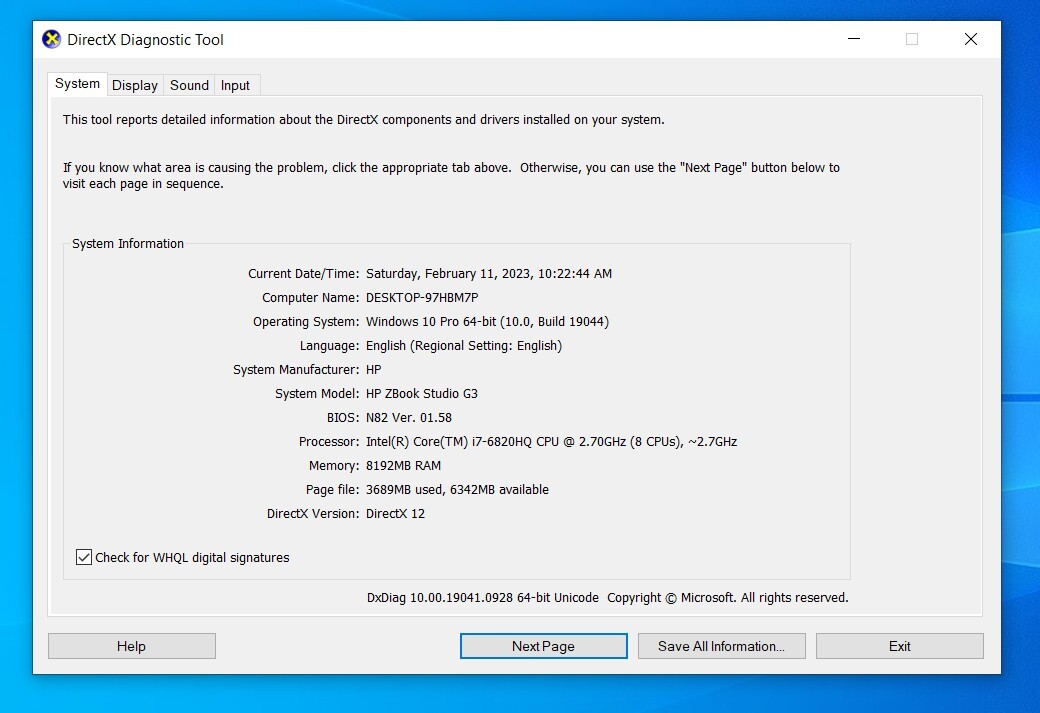Viewport: 1040px width, 713px height.
Task: Click the computer name DESKTOP-97HBM7P text
Action: tap(422, 298)
